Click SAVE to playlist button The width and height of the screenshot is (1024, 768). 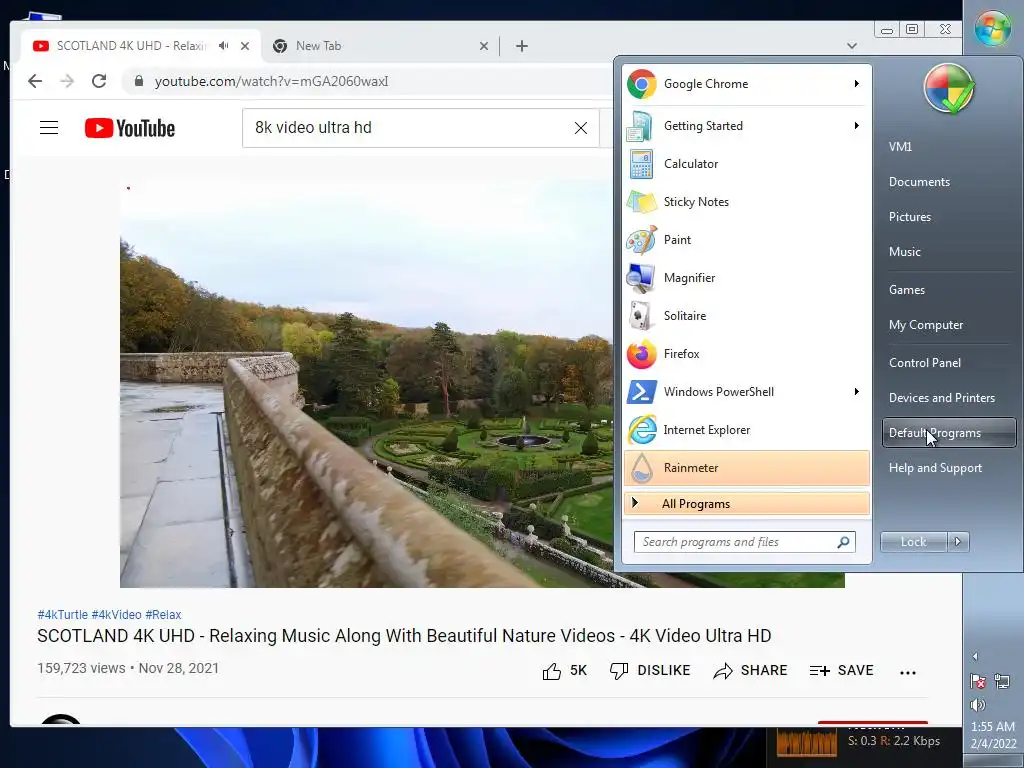point(841,671)
